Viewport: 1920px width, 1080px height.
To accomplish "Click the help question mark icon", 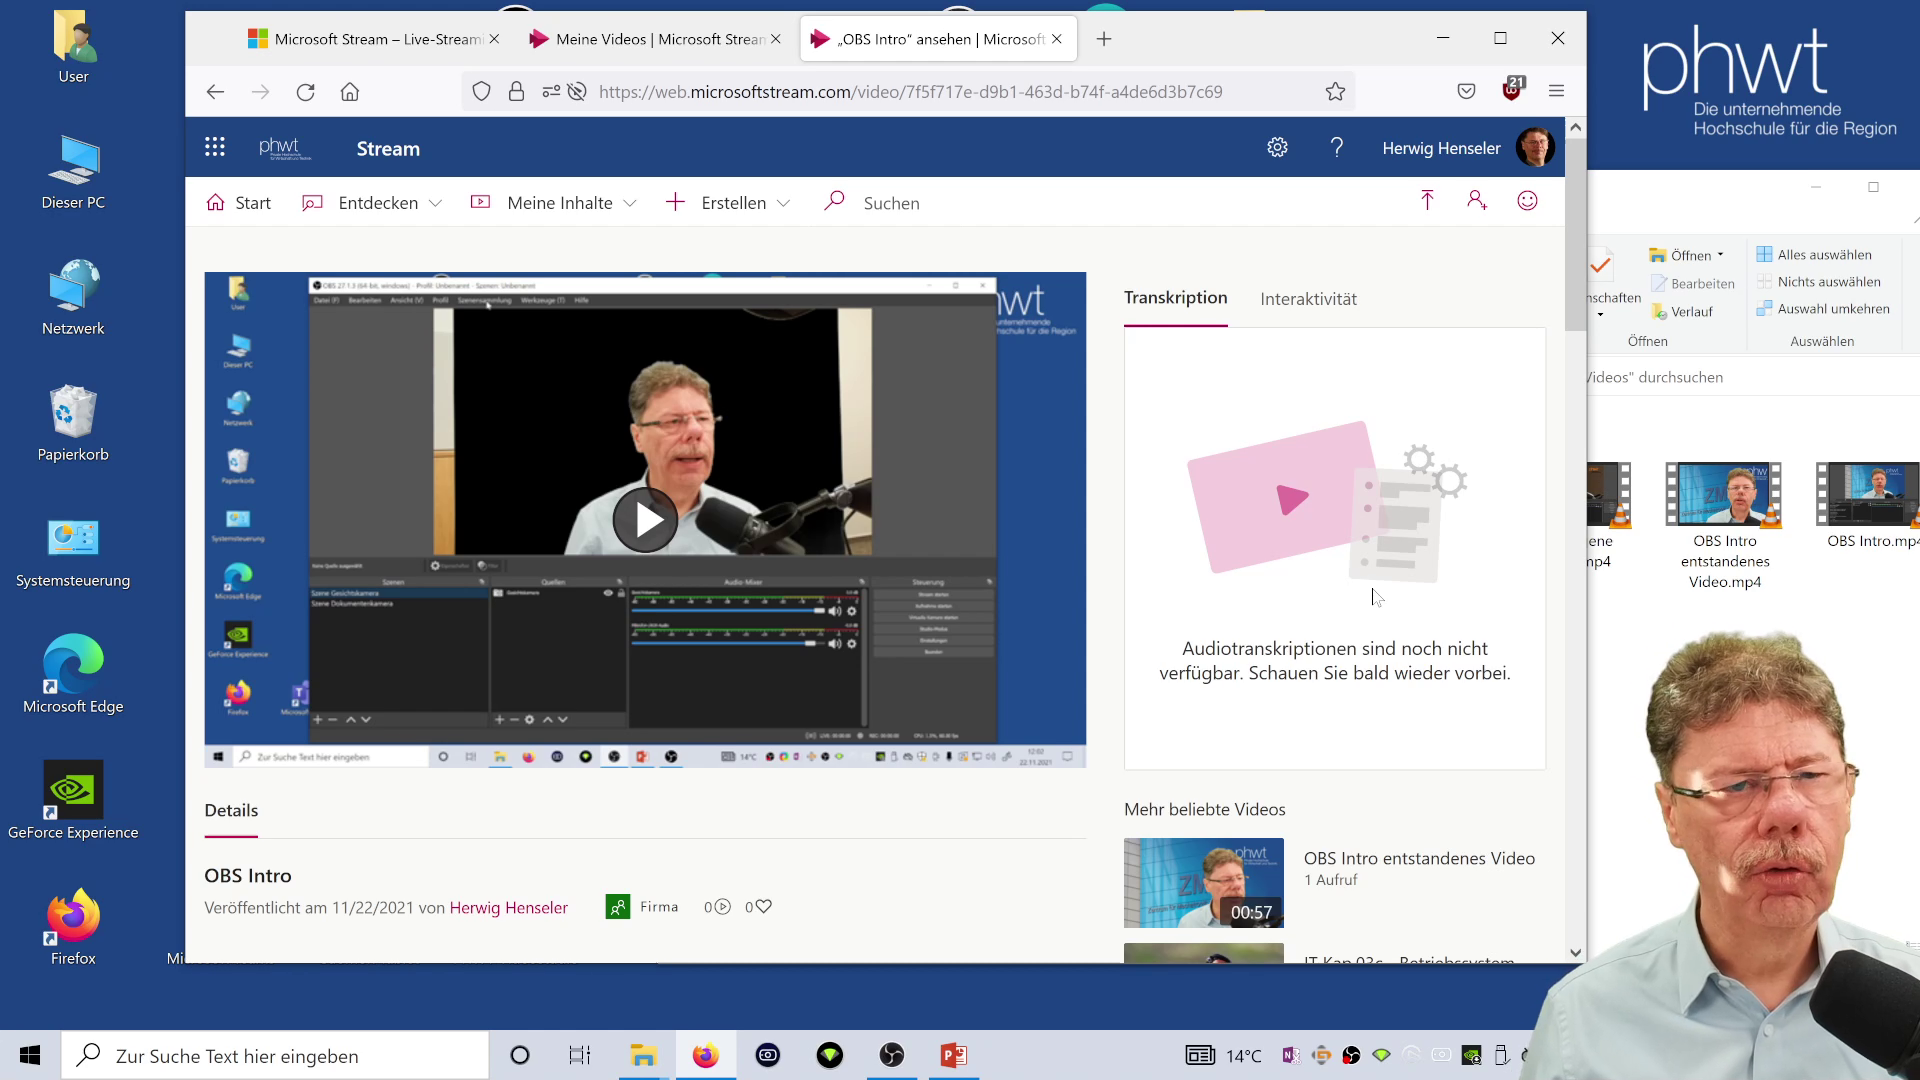I will [x=1337, y=148].
